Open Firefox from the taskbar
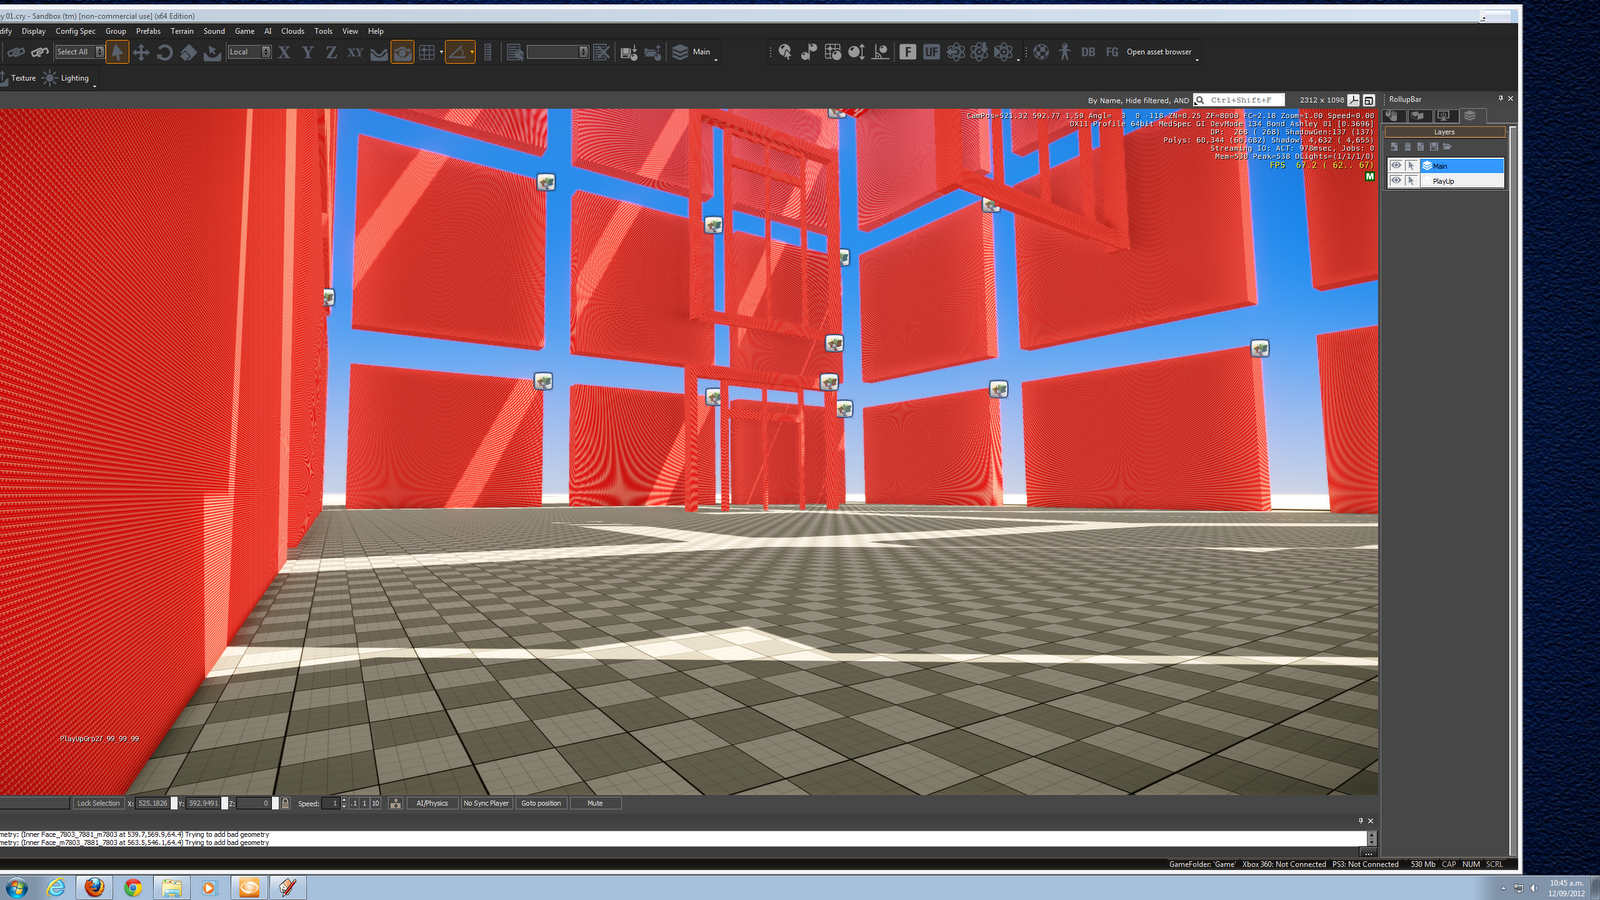Image resolution: width=1600 pixels, height=900 pixels. 94,887
